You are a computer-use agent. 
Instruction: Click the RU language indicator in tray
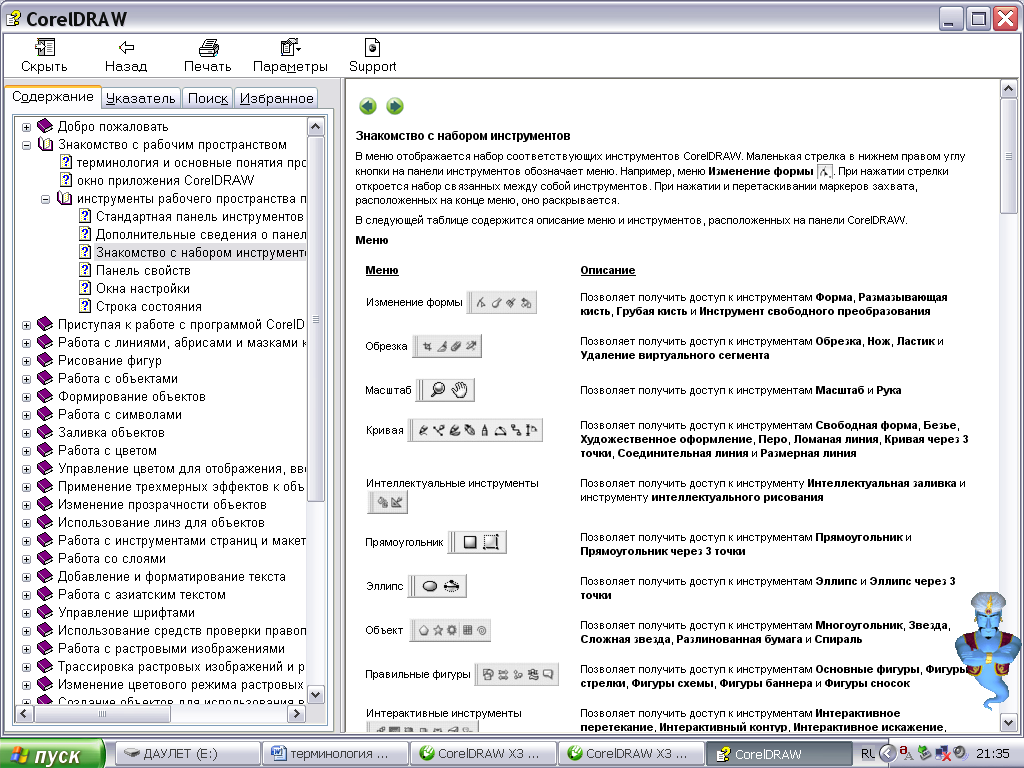tap(867, 754)
